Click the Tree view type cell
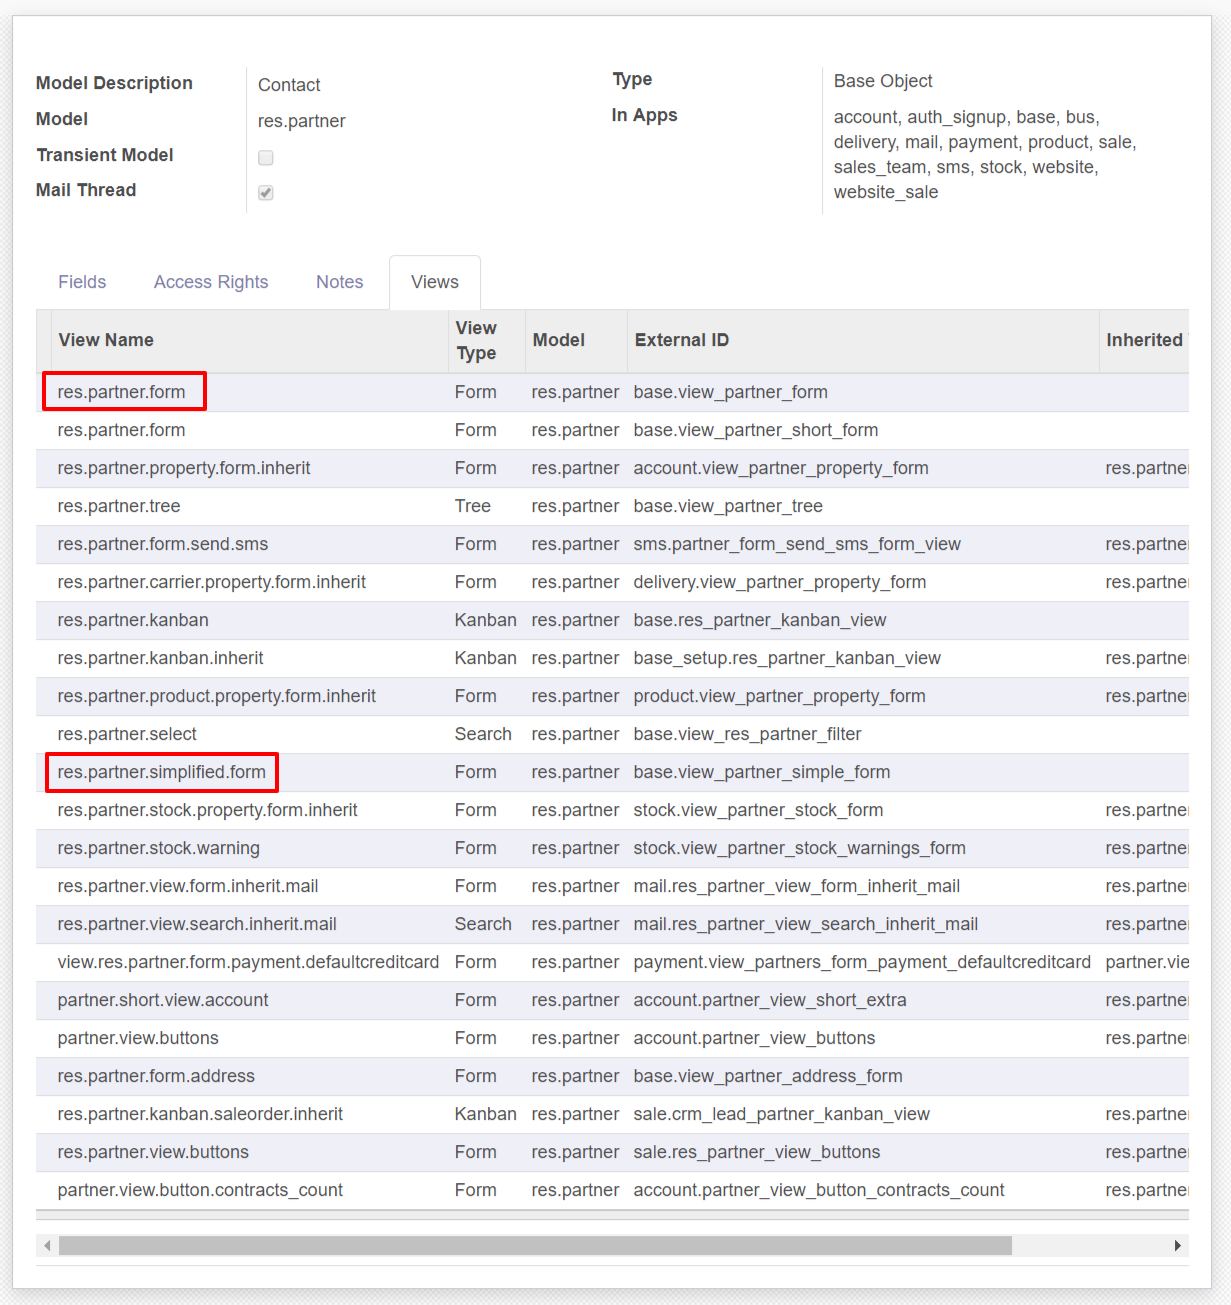Viewport: 1231px width, 1305px height. click(473, 506)
